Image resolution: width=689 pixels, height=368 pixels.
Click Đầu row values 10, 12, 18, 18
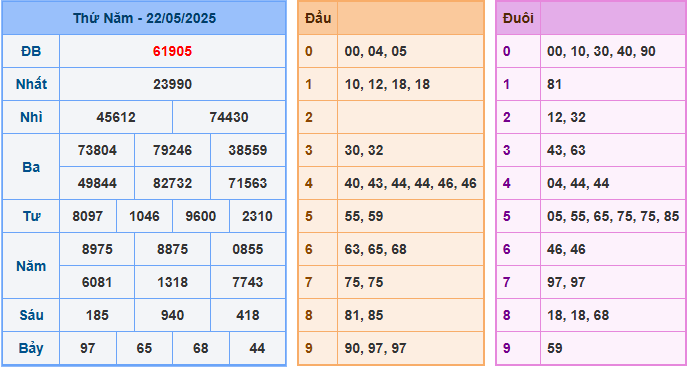(387, 84)
